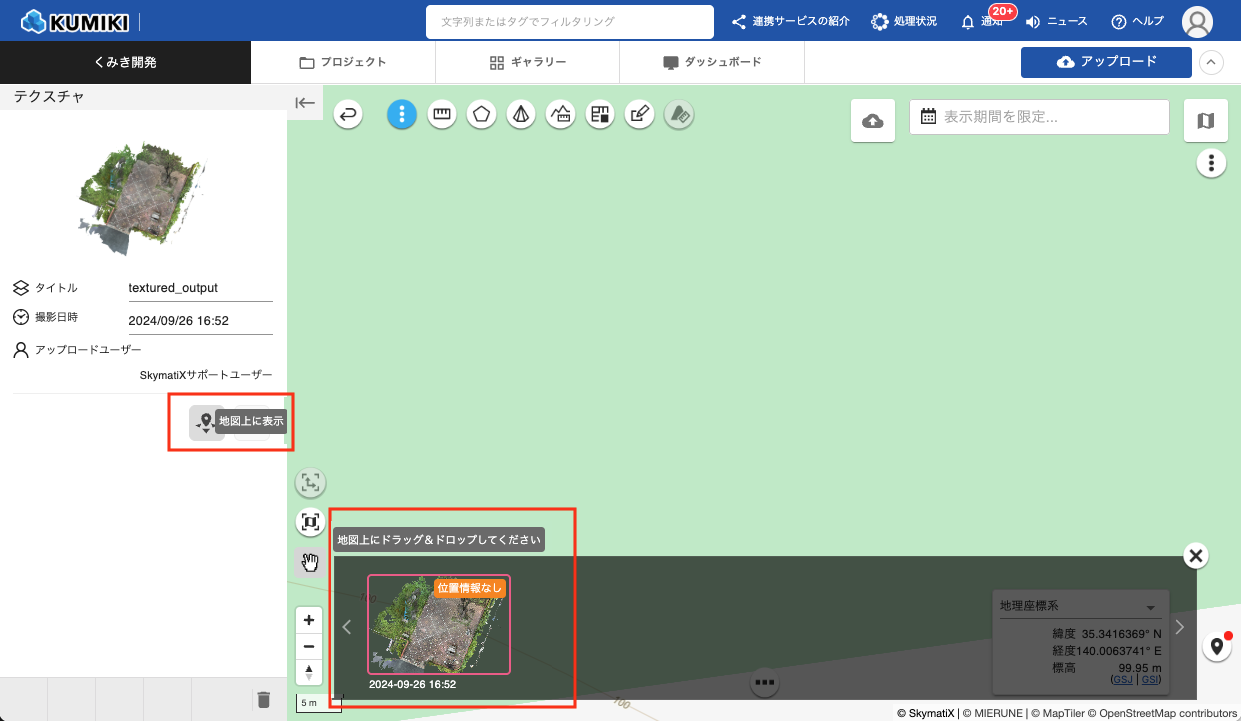Click the pencil annotation edit tool
The height and width of the screenshot is (721, 1241).
639,115
